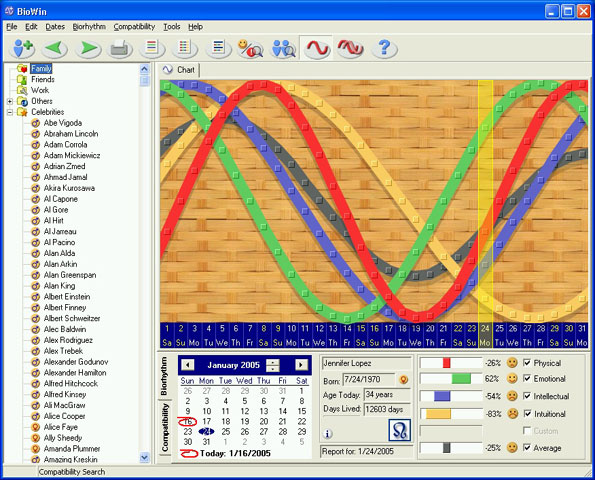
Task: Open the bar-style report icon
Action: coord(218,49)
